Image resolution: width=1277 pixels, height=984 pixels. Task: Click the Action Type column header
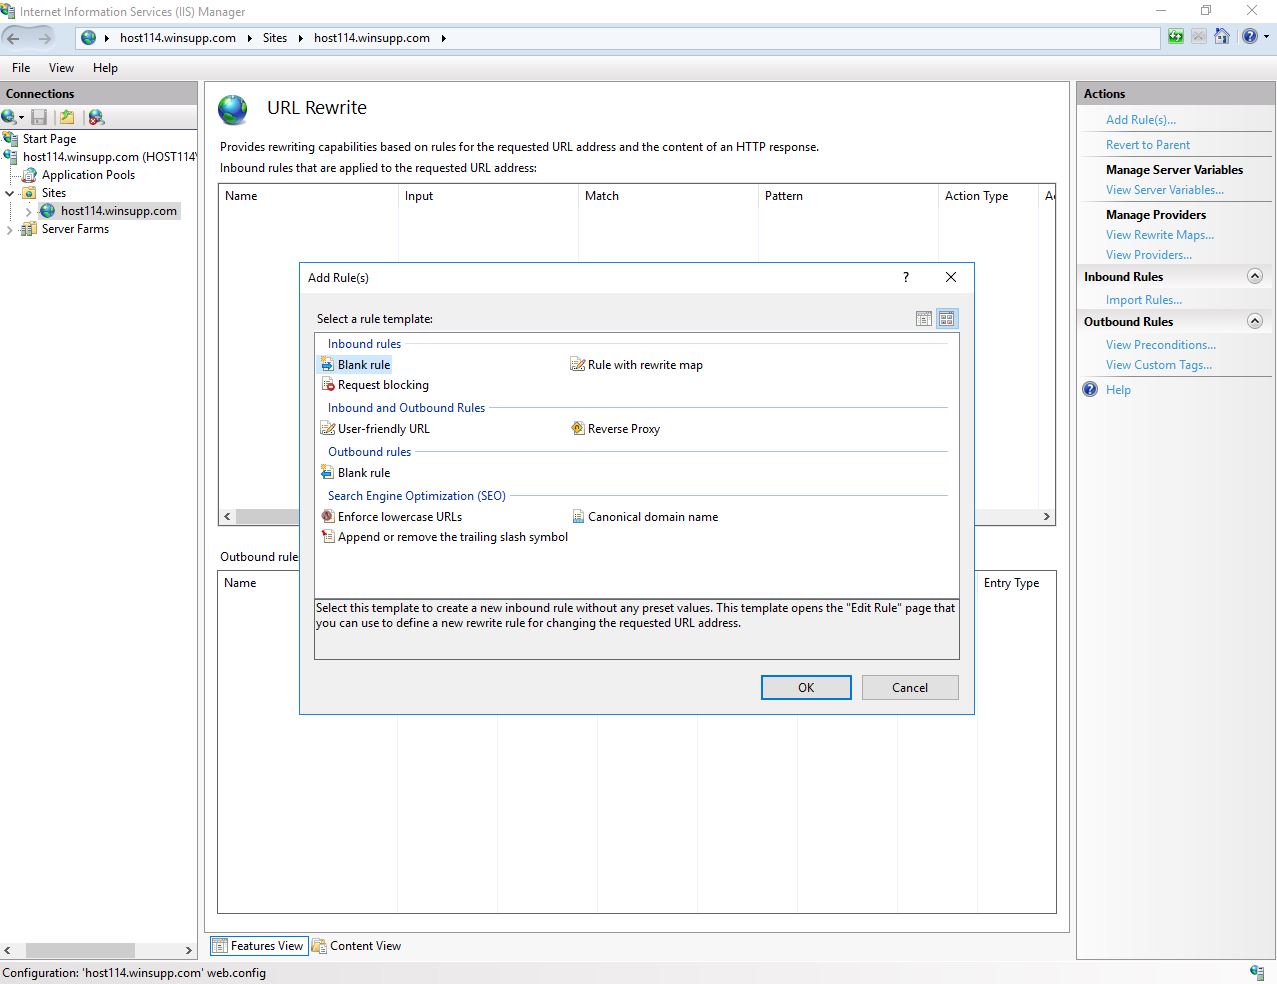988,196
